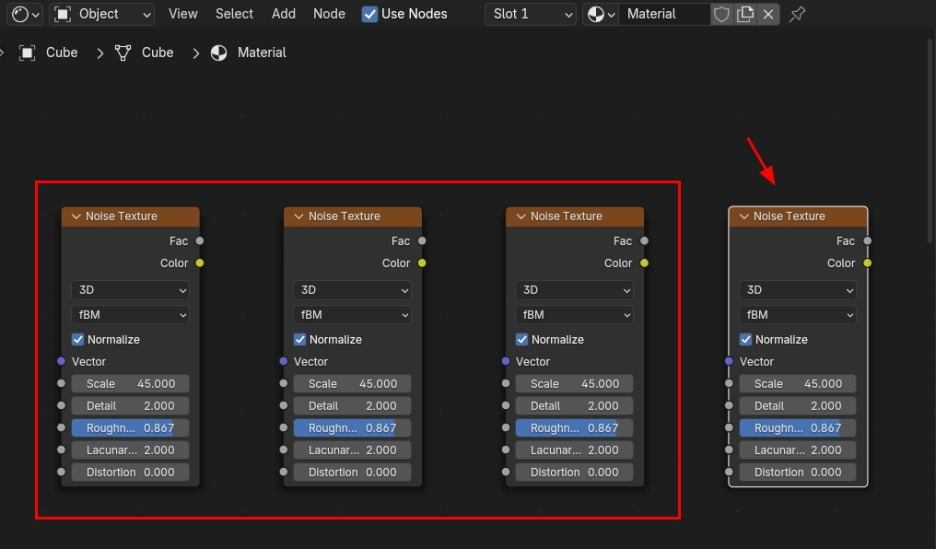Toggle Normalize on the second node
Image resolution: width=936 pixels, height=549 pixels.
pyautogui.click(x=300, y=340)
